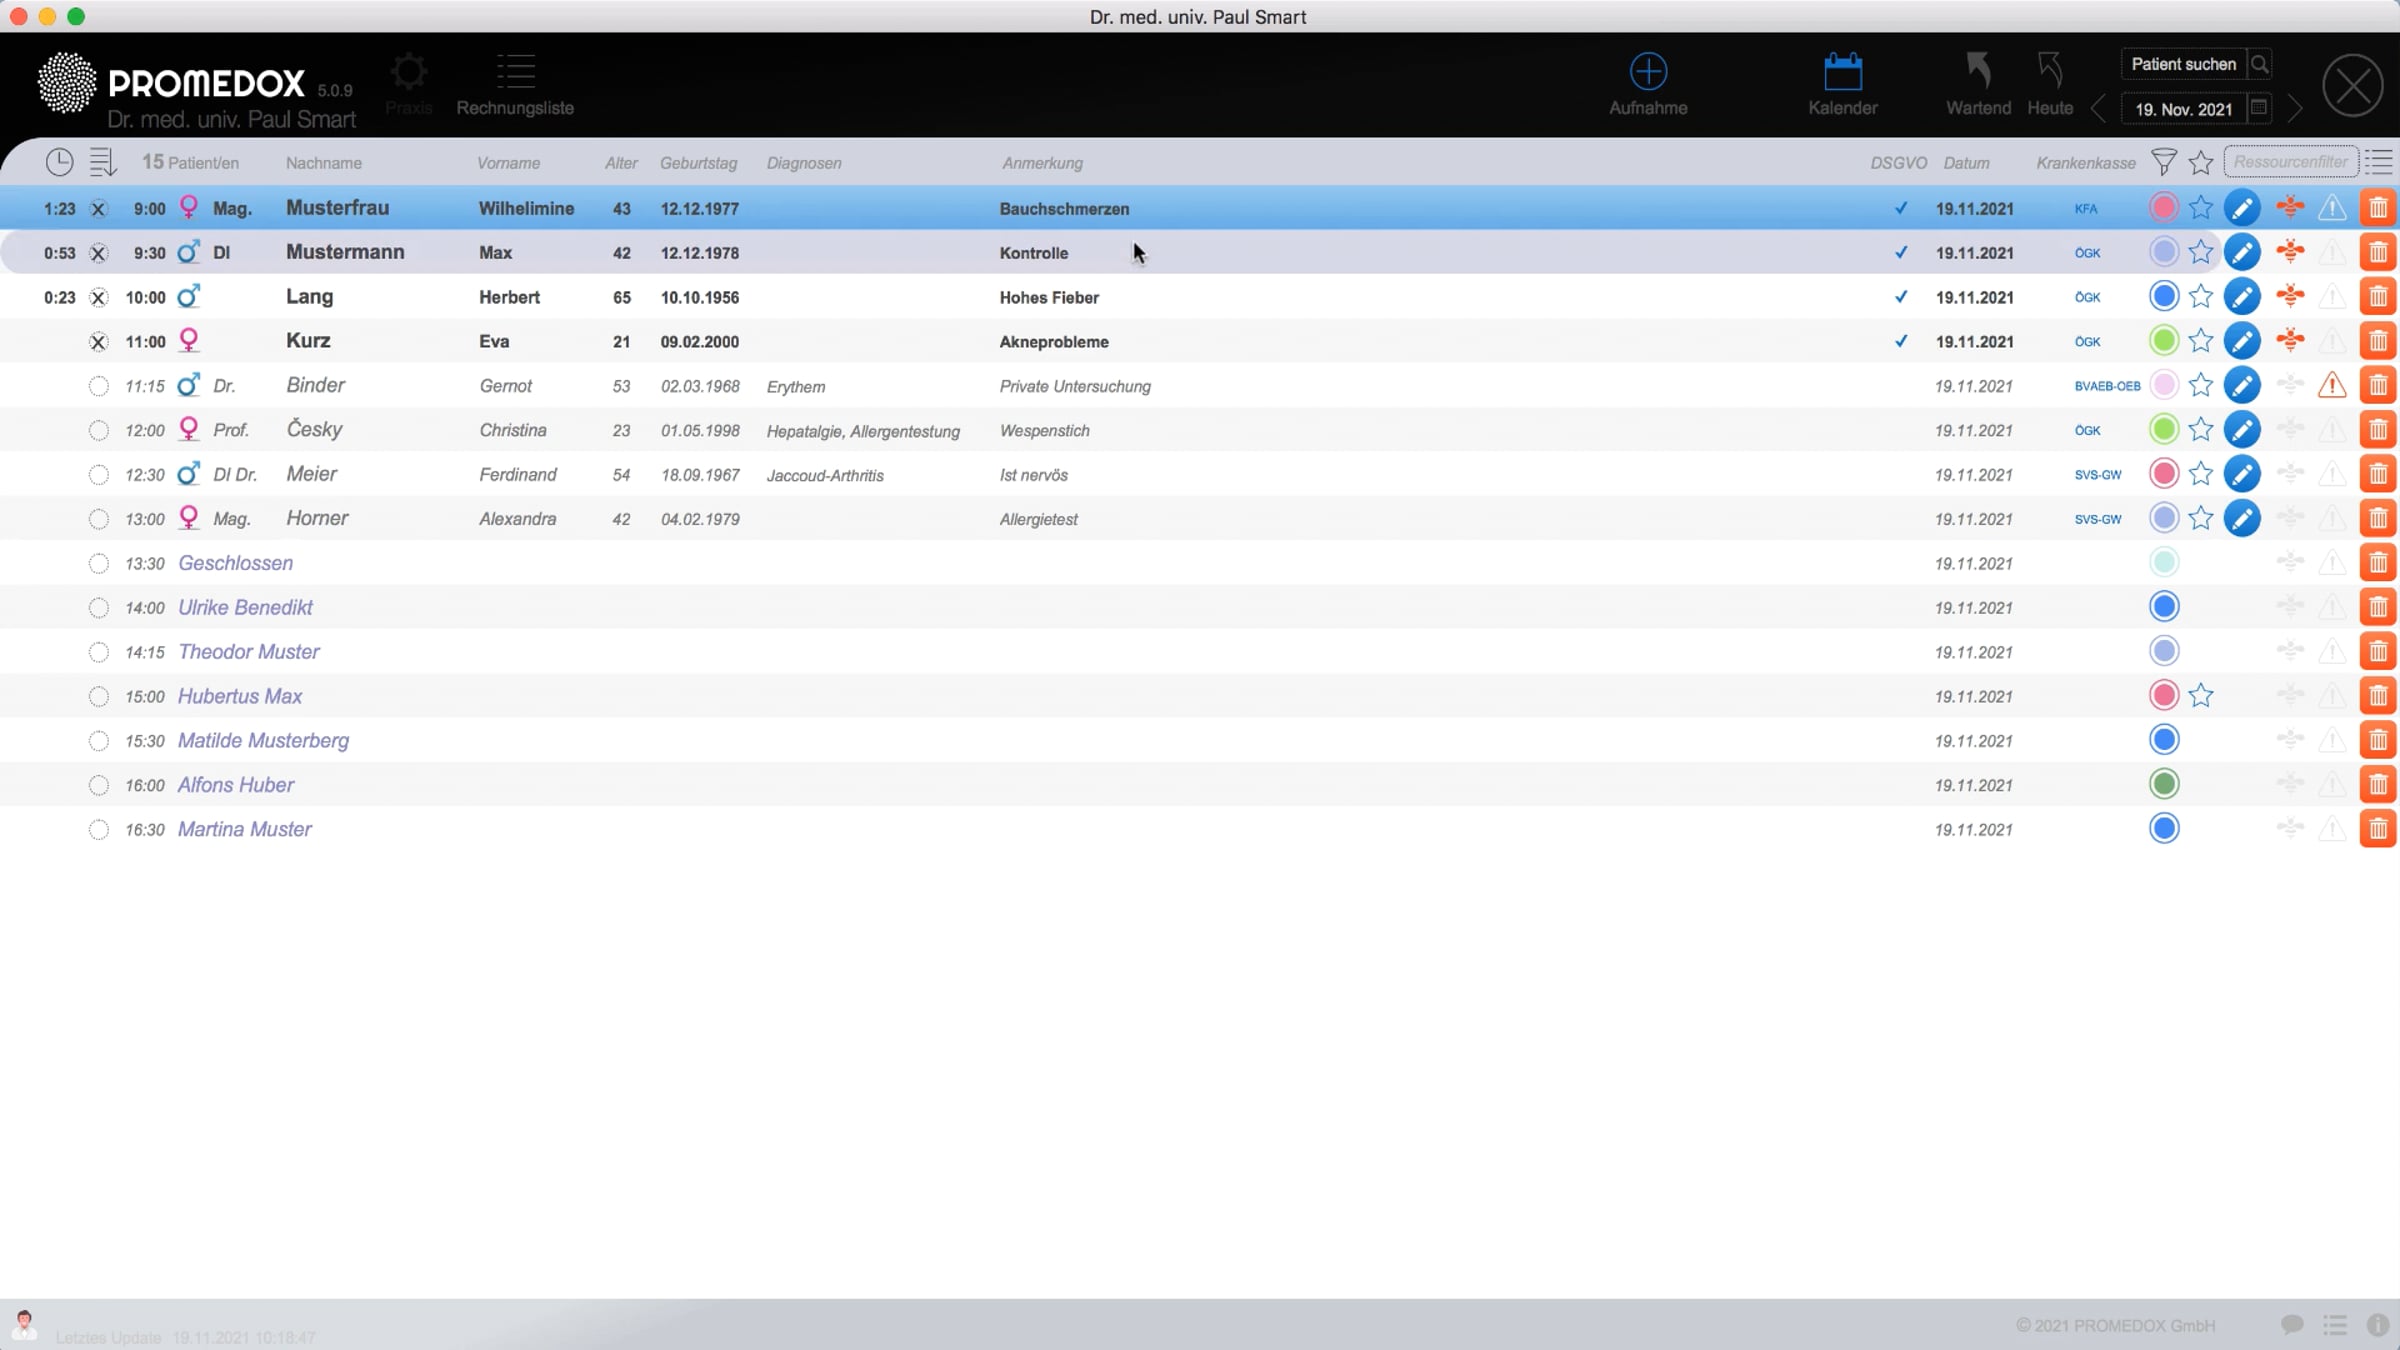Select the Jaccoud-Arthritis diagnosis cell

[x=825, y=476]
